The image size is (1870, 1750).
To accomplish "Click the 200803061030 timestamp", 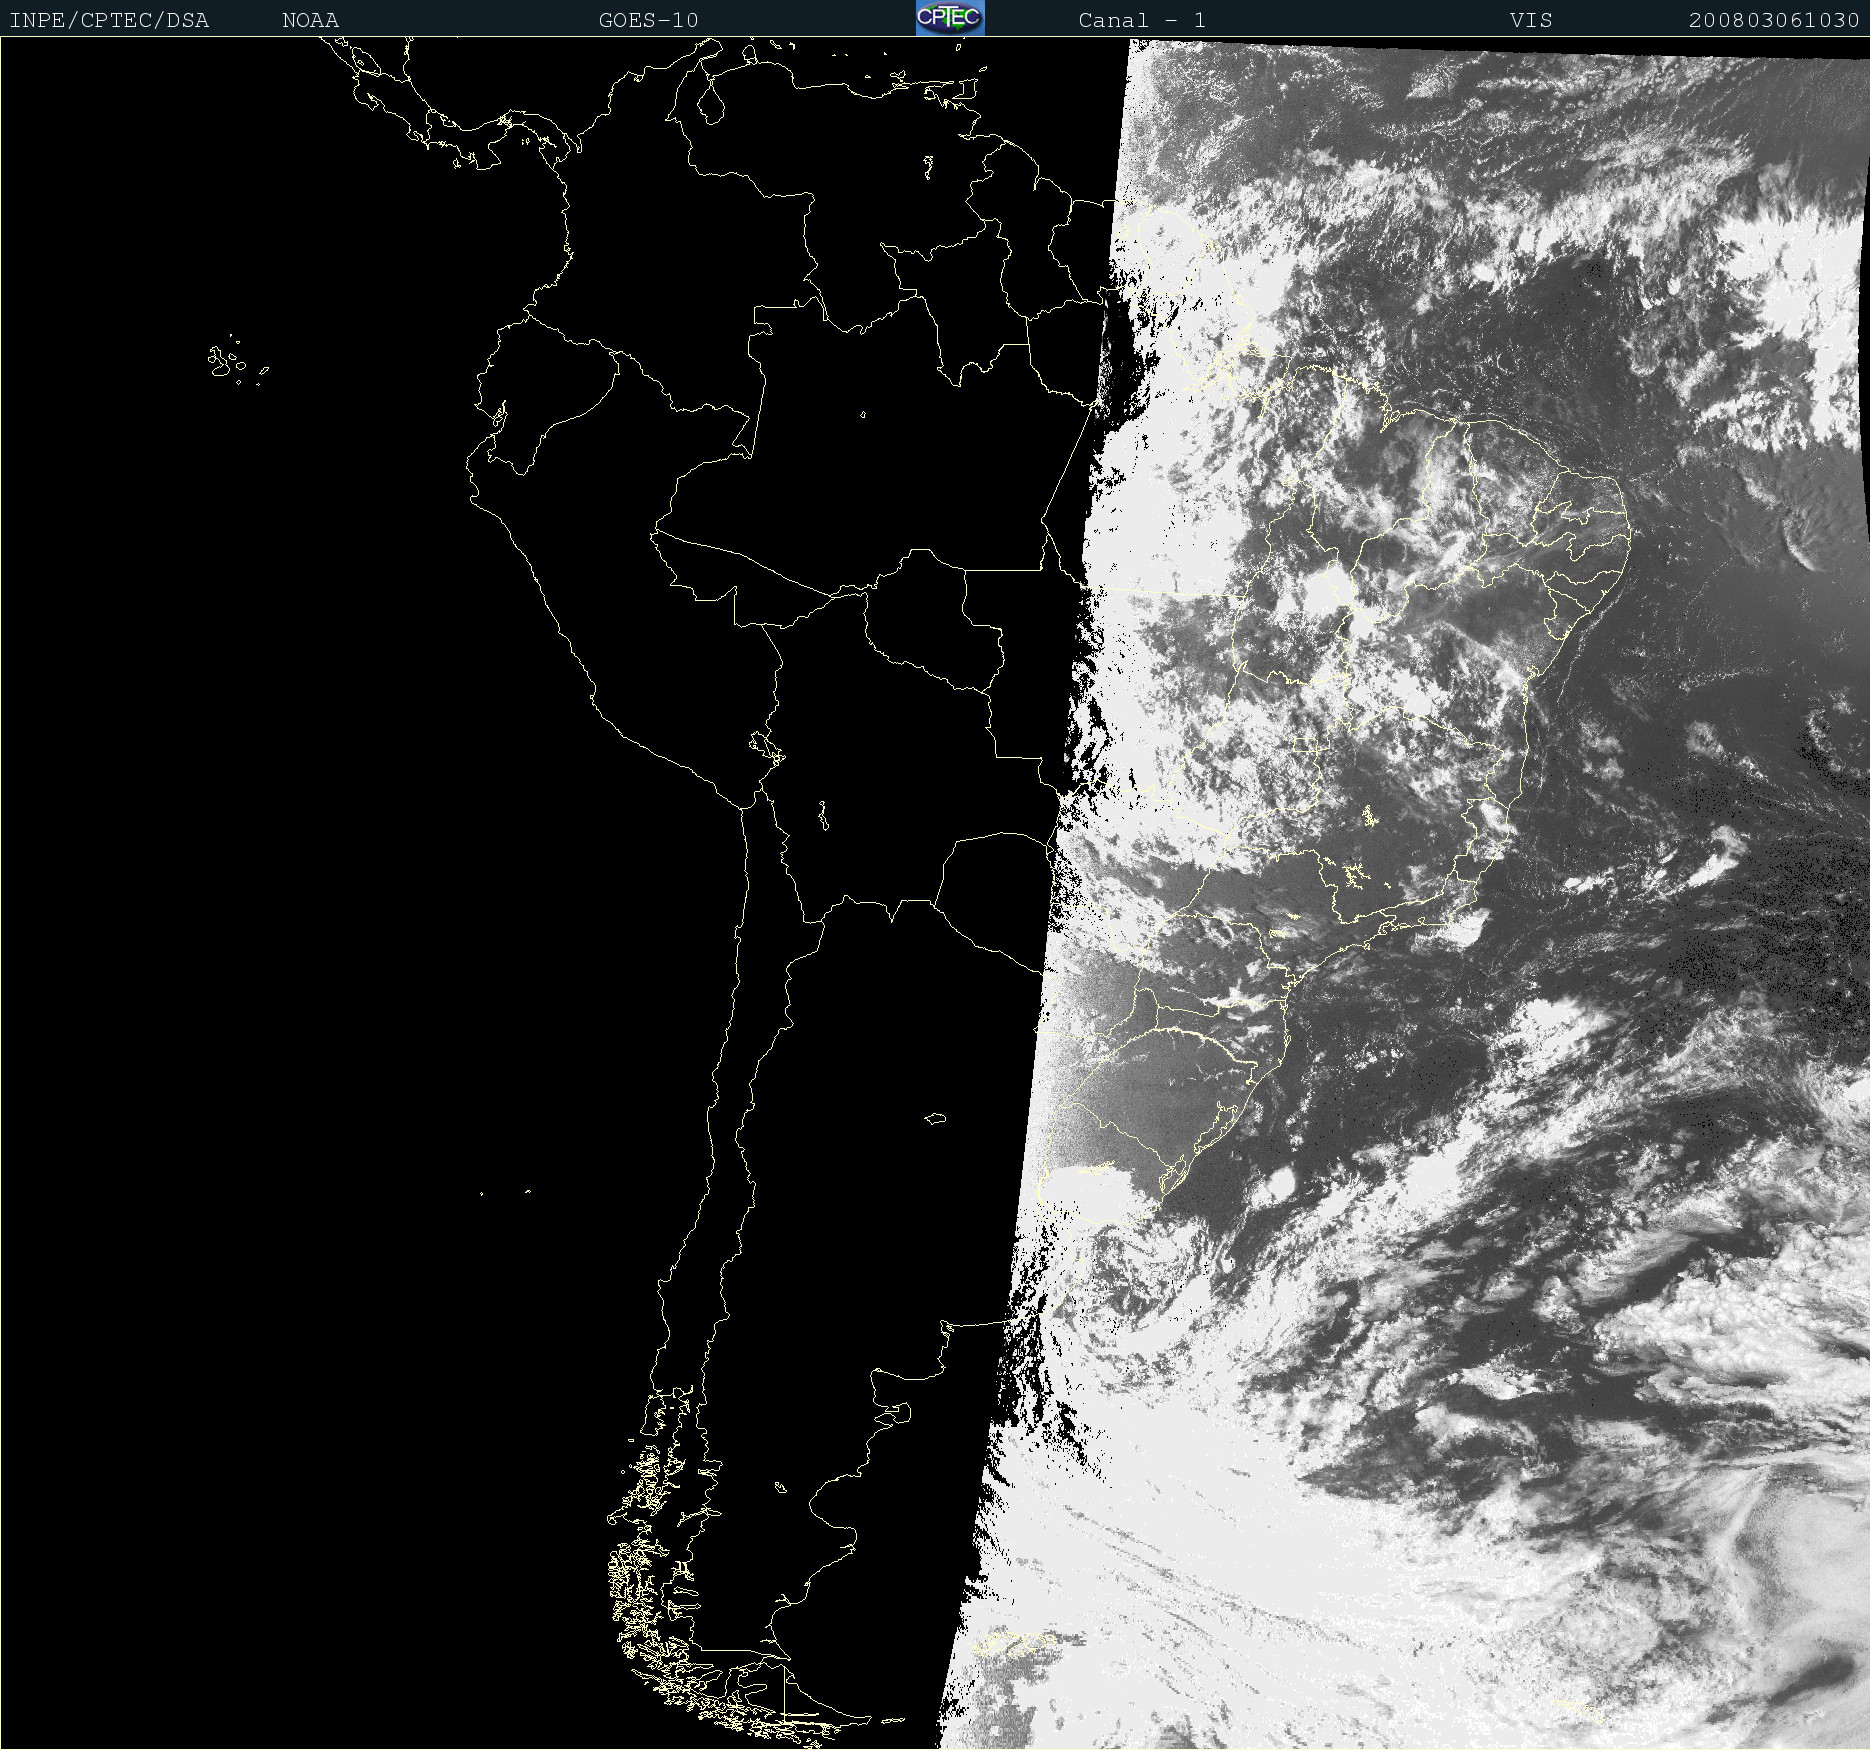I will (1774, 20).
